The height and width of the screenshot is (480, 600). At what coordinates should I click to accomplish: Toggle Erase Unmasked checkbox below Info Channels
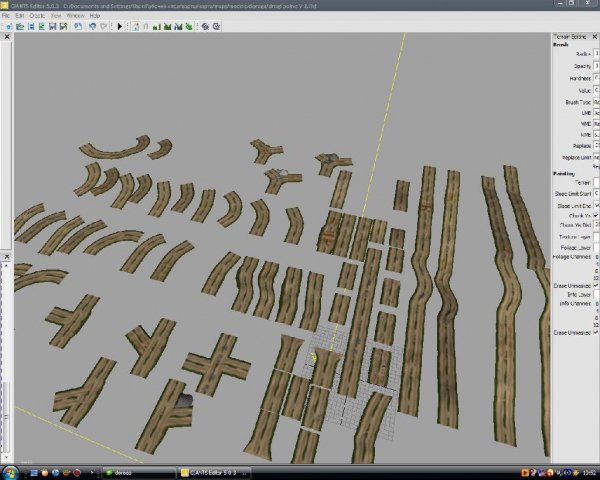(x=595, y=333)
